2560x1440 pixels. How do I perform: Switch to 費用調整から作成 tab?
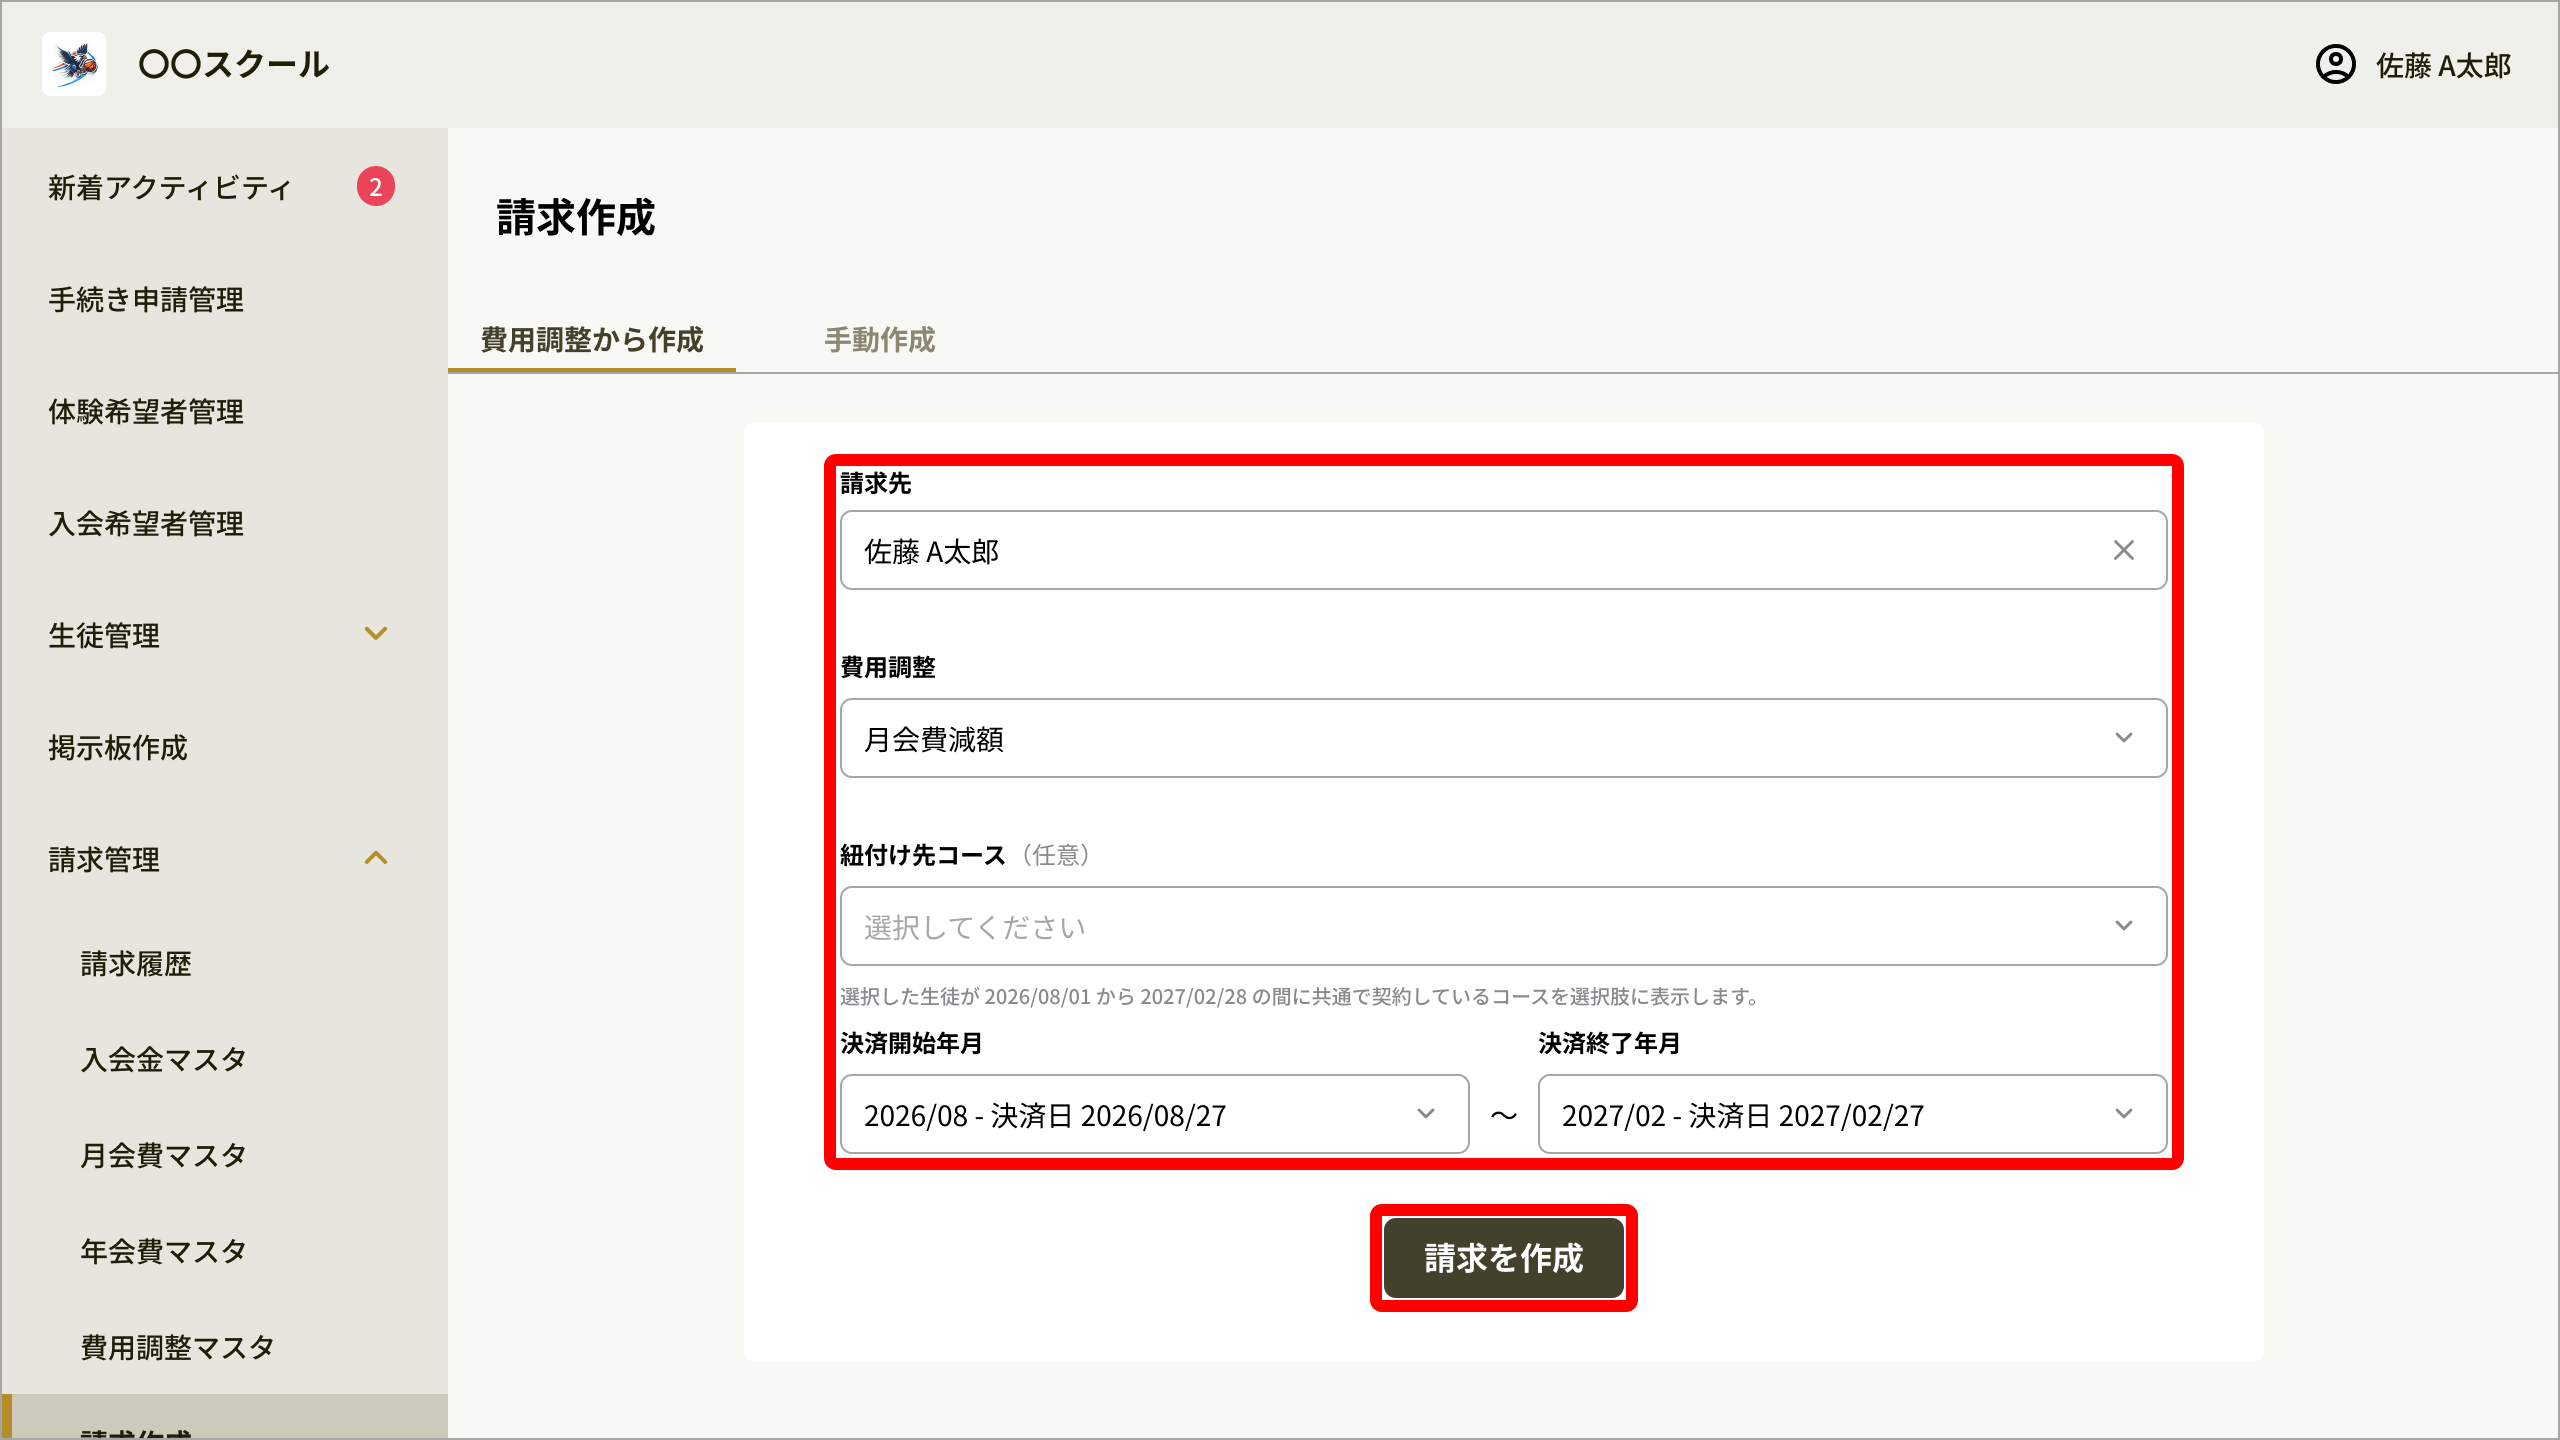coord(592,340)
